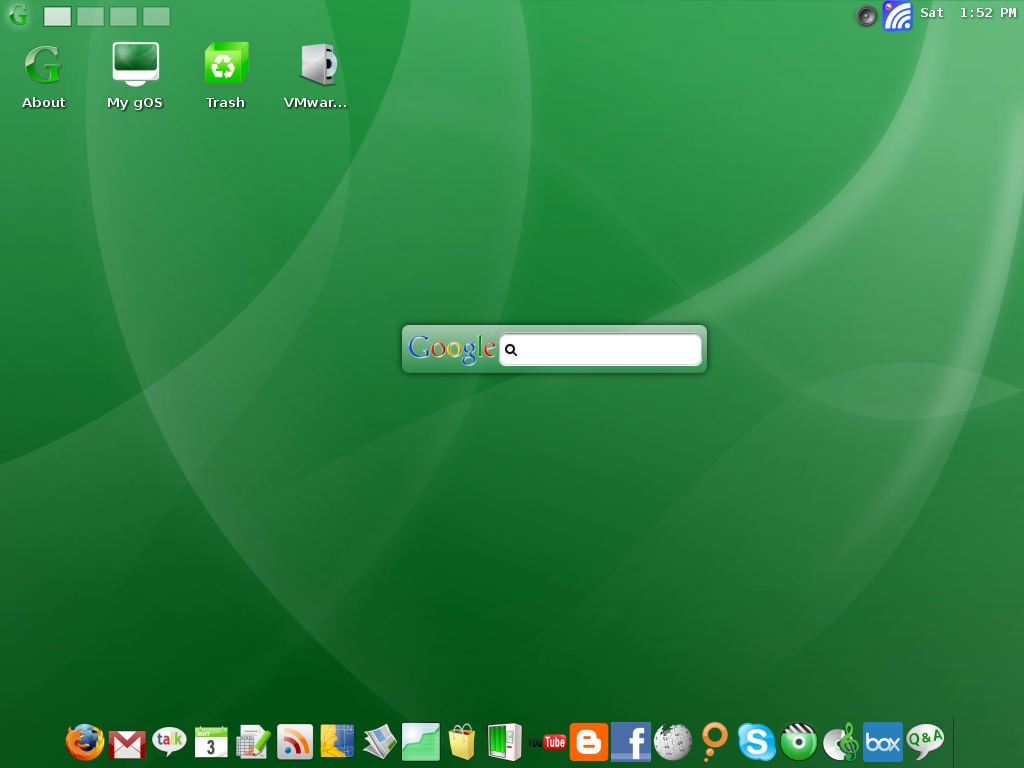Open Google Talk in the dock
1024x768 pixels.
[x=169, y=742]
